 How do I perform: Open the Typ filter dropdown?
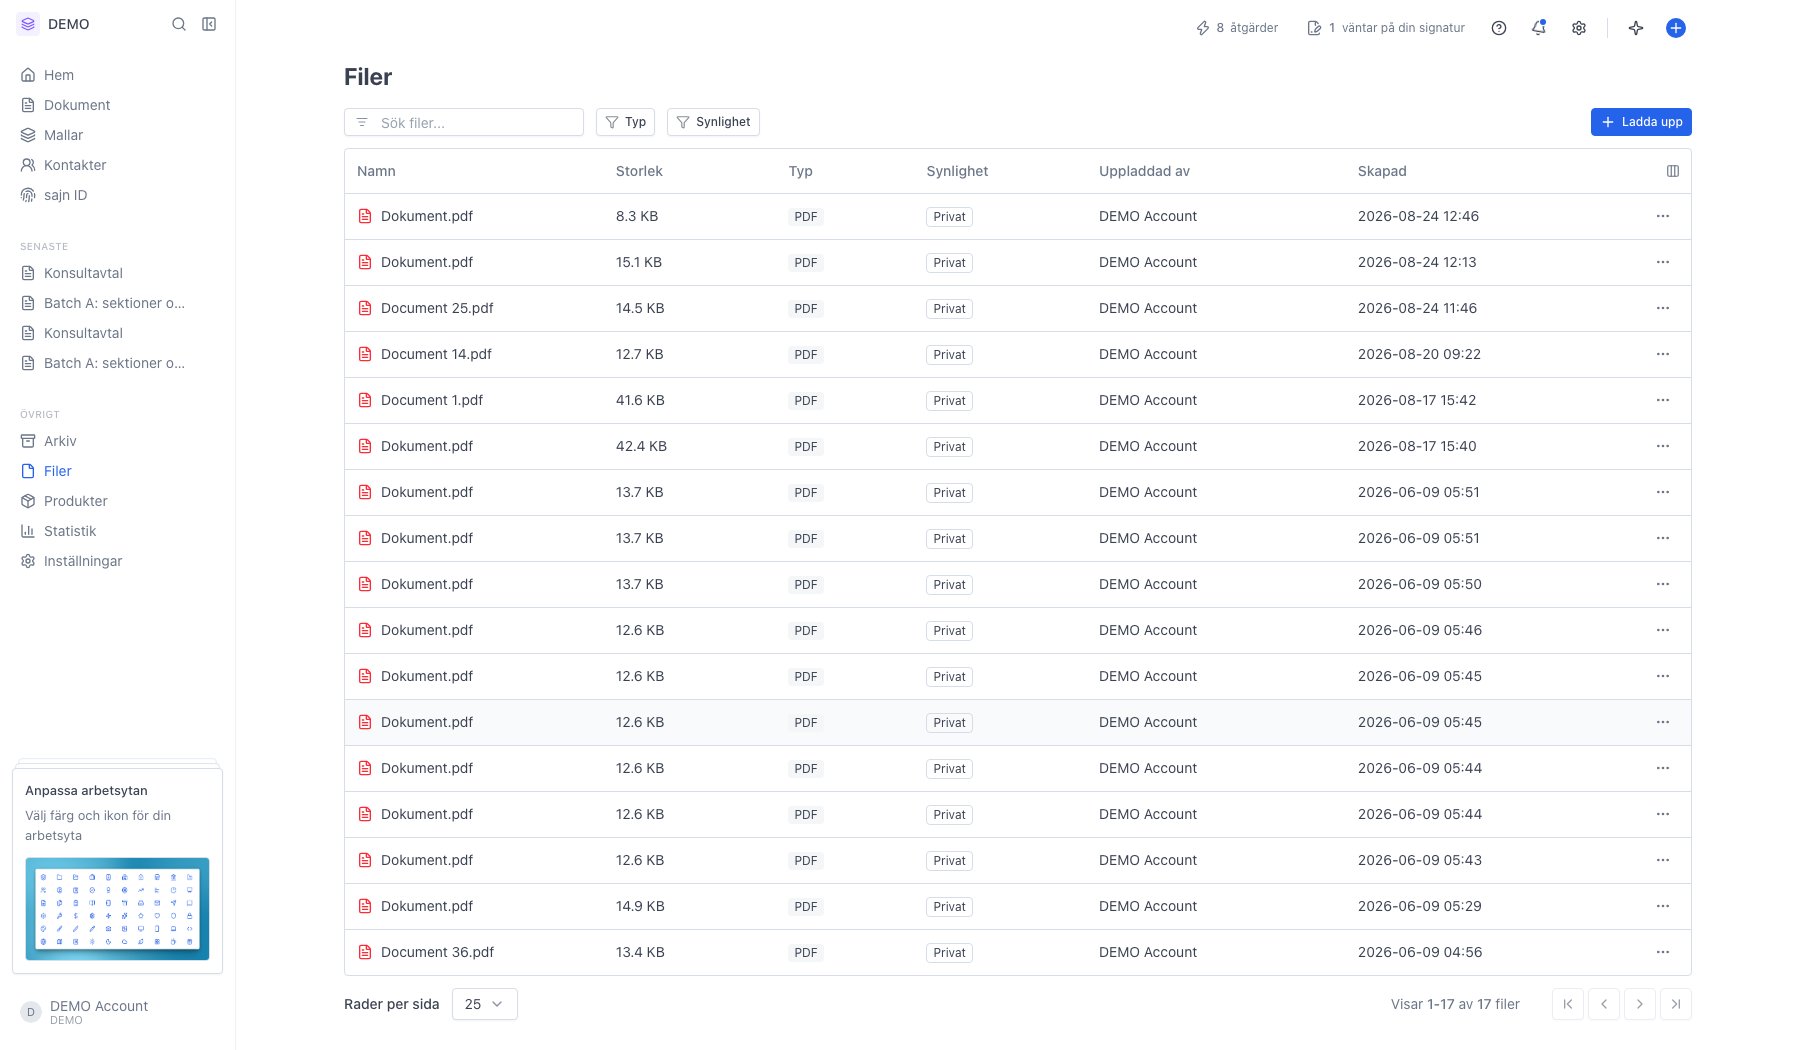click(x=626, y=122)
